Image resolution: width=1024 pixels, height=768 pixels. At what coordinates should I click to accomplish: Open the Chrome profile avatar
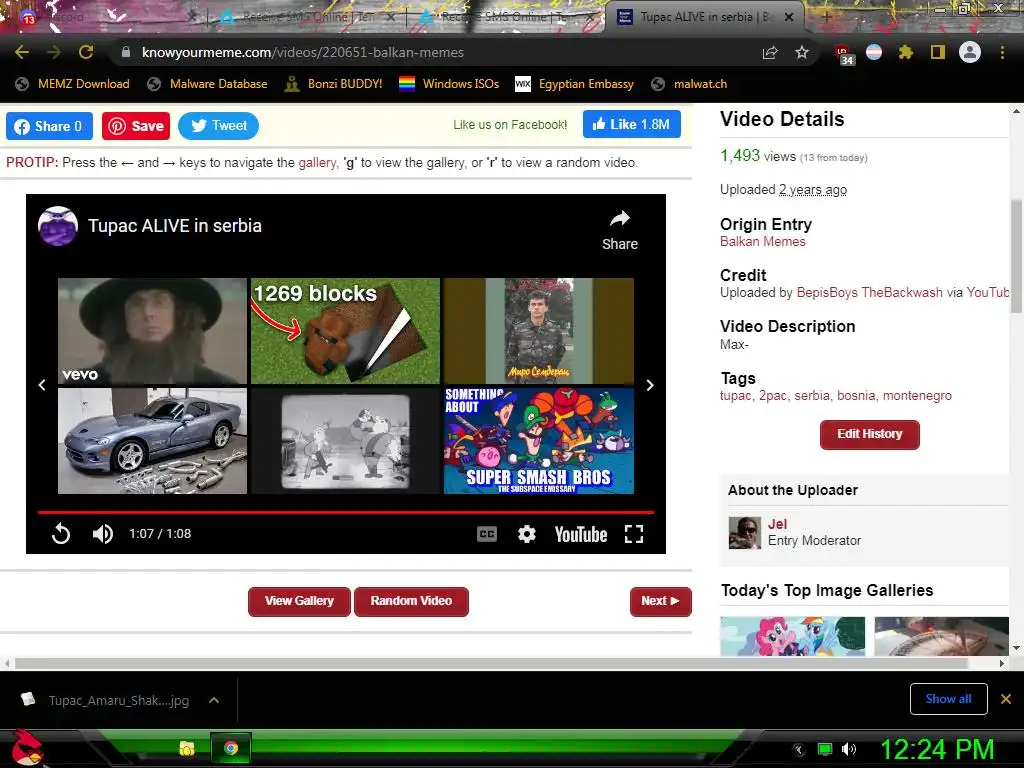(x=970, y=52)
